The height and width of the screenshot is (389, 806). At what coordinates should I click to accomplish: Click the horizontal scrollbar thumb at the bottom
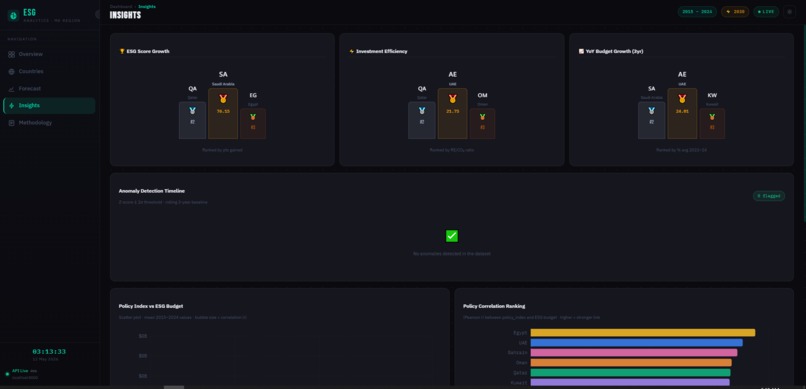tap(174, 387)
